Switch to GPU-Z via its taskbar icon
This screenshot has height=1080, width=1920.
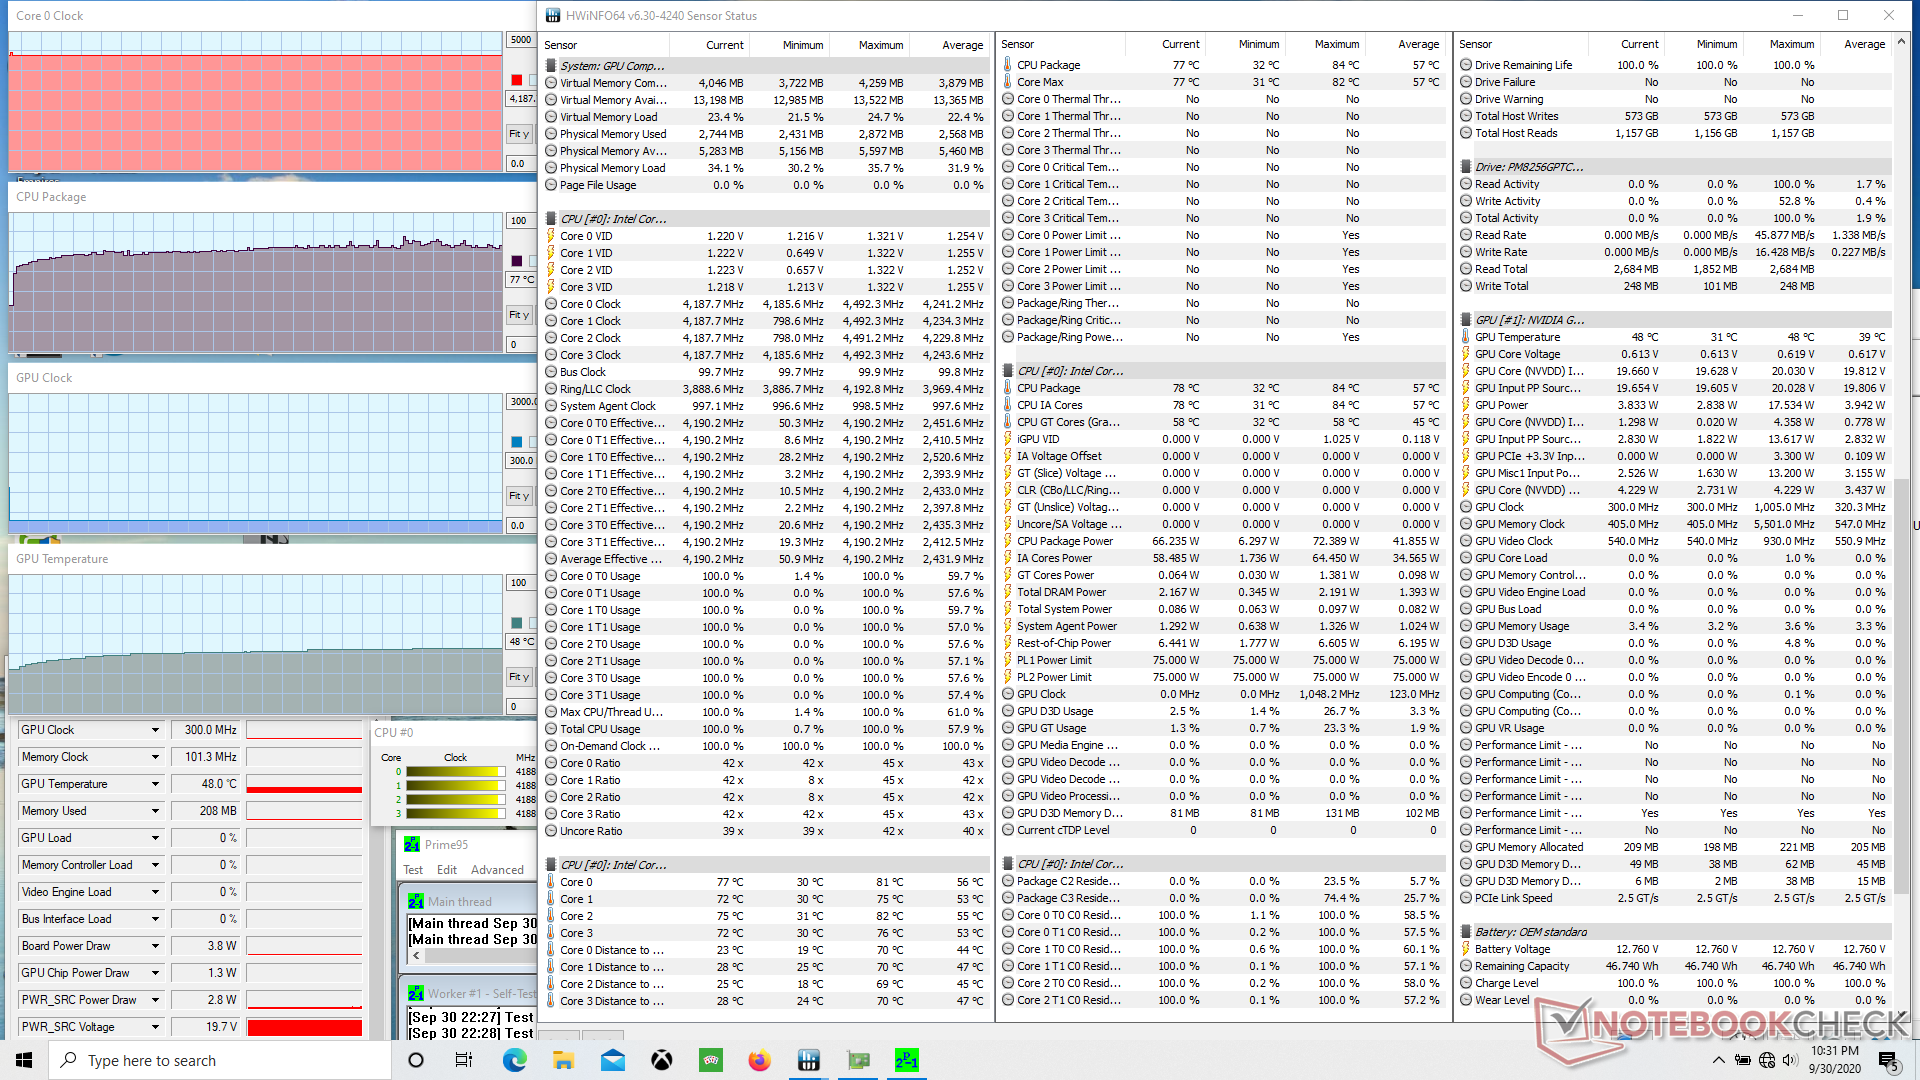point(857,1060)
